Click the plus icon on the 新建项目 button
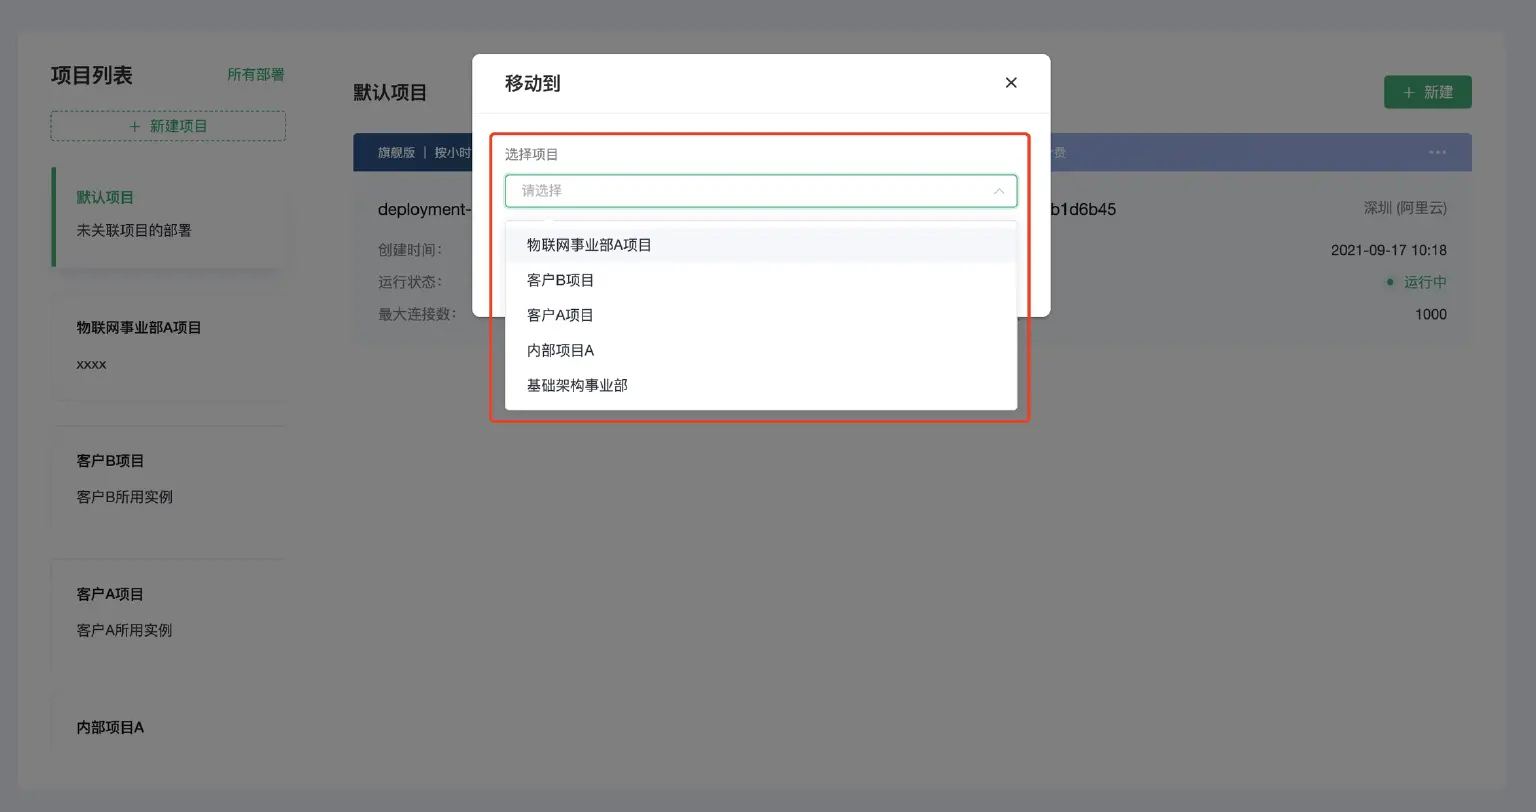Image resolution: width=1536 pixels, height=812 pixels. click(134, 125)
